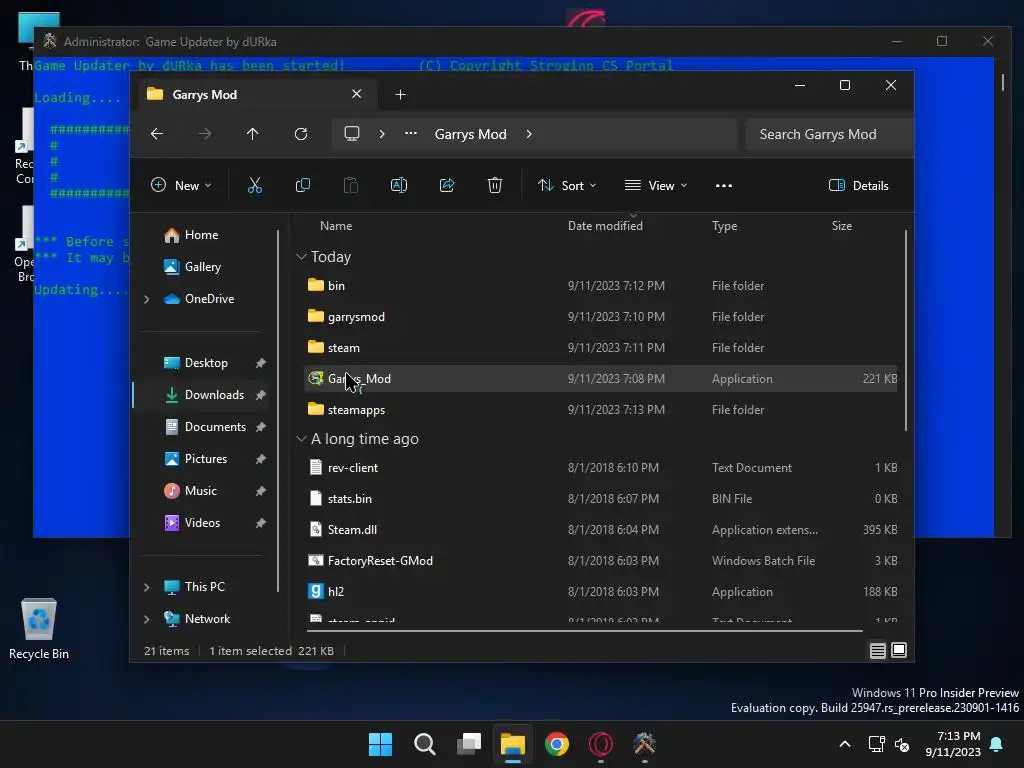1024x768 pixels.
Task: Click the horizontal scrollbar of file list
Action: point(584,631)
